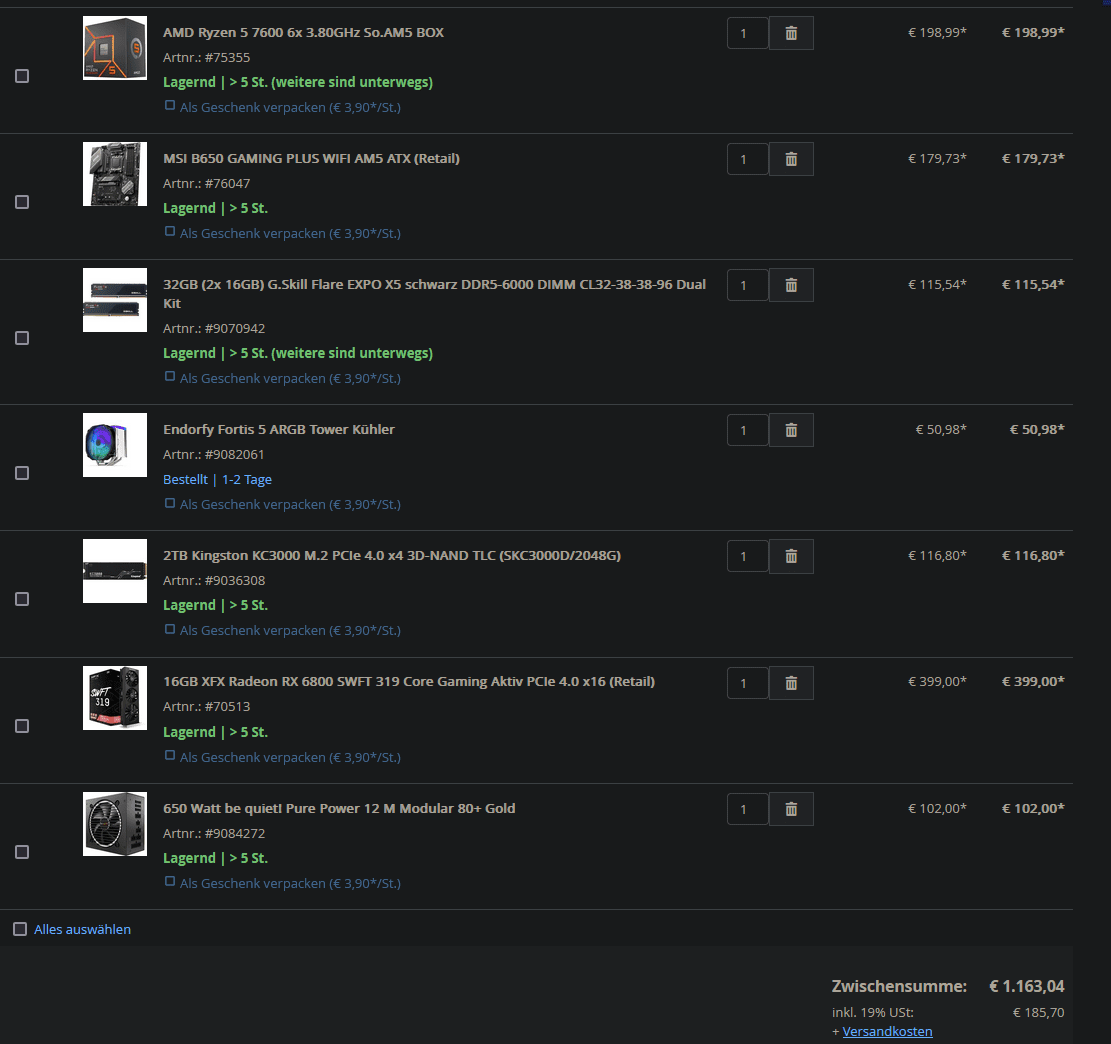Image resolution: width=1111 pixels, height=1044 pixels.
Task: Open Kingston KC3000 SSD thumbnail image
Action: (115, 571)
